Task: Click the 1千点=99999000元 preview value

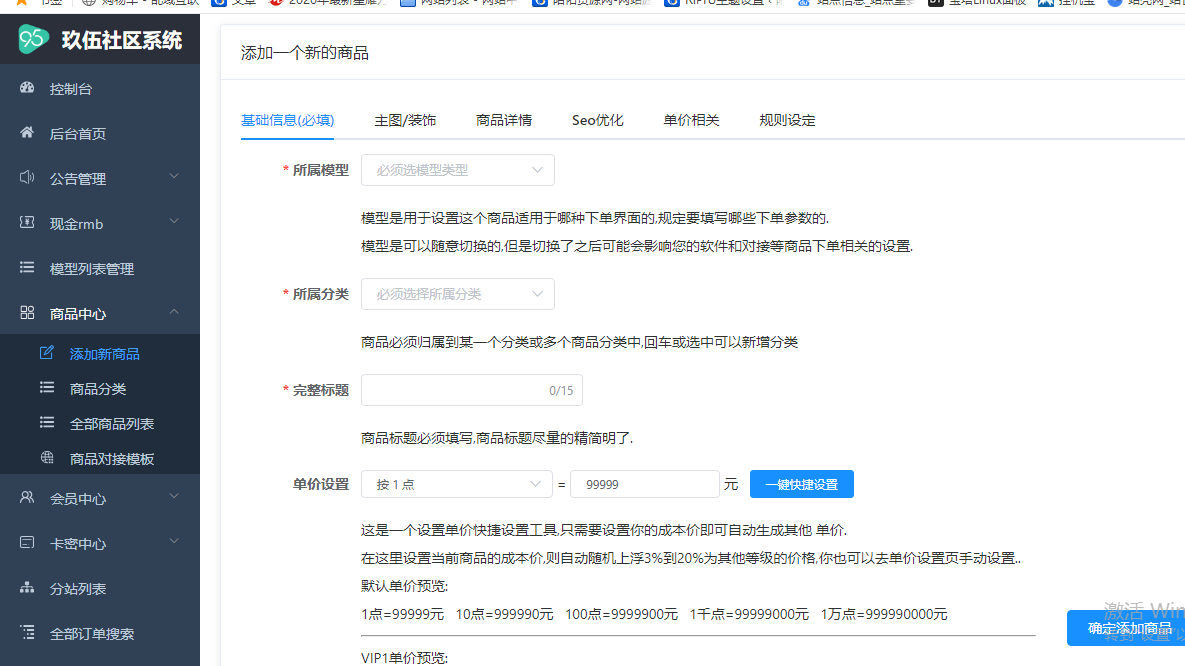Action: point(749,615)
